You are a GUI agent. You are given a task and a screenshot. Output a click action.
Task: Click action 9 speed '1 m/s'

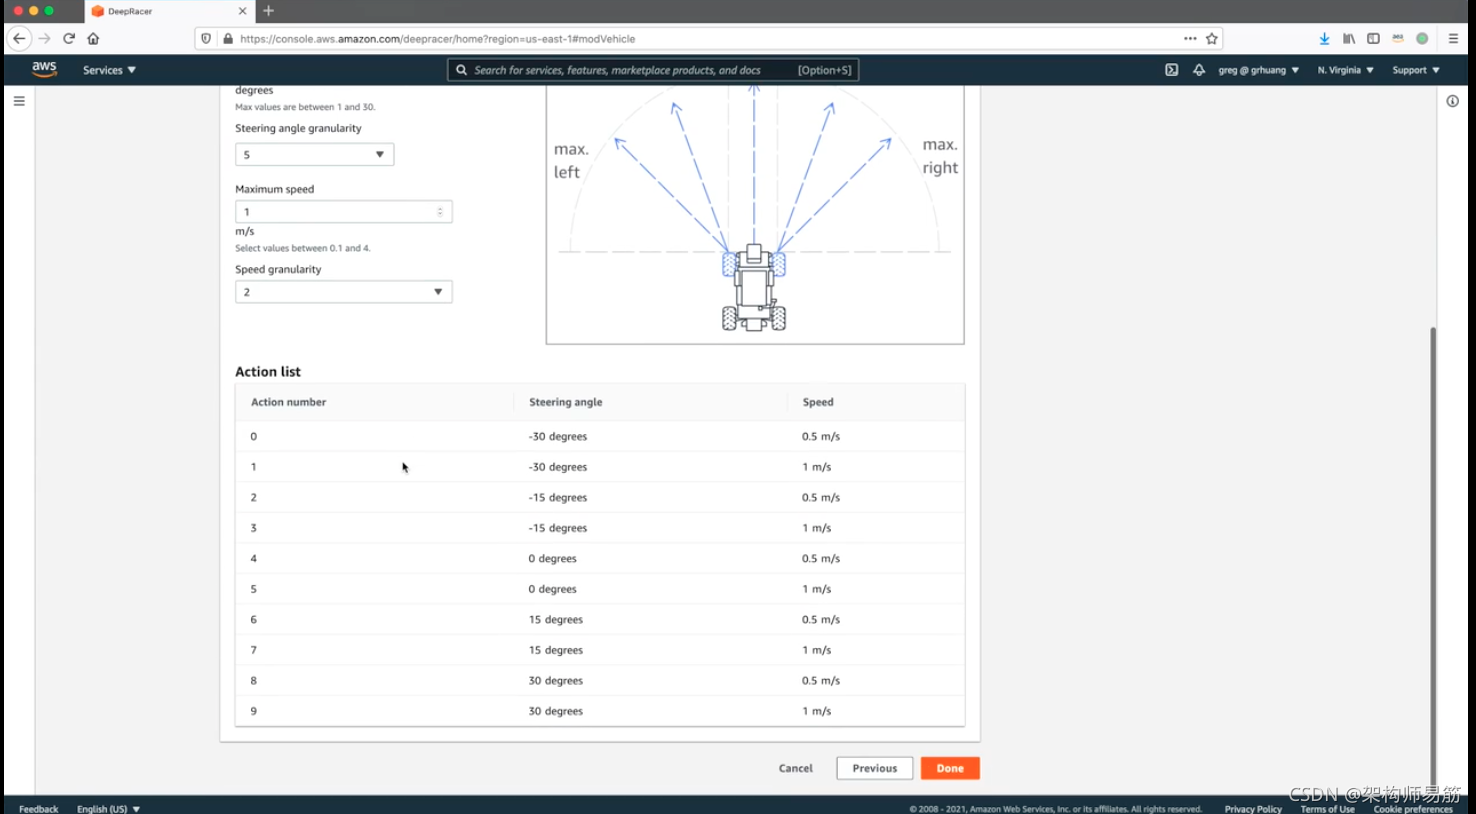816,711
